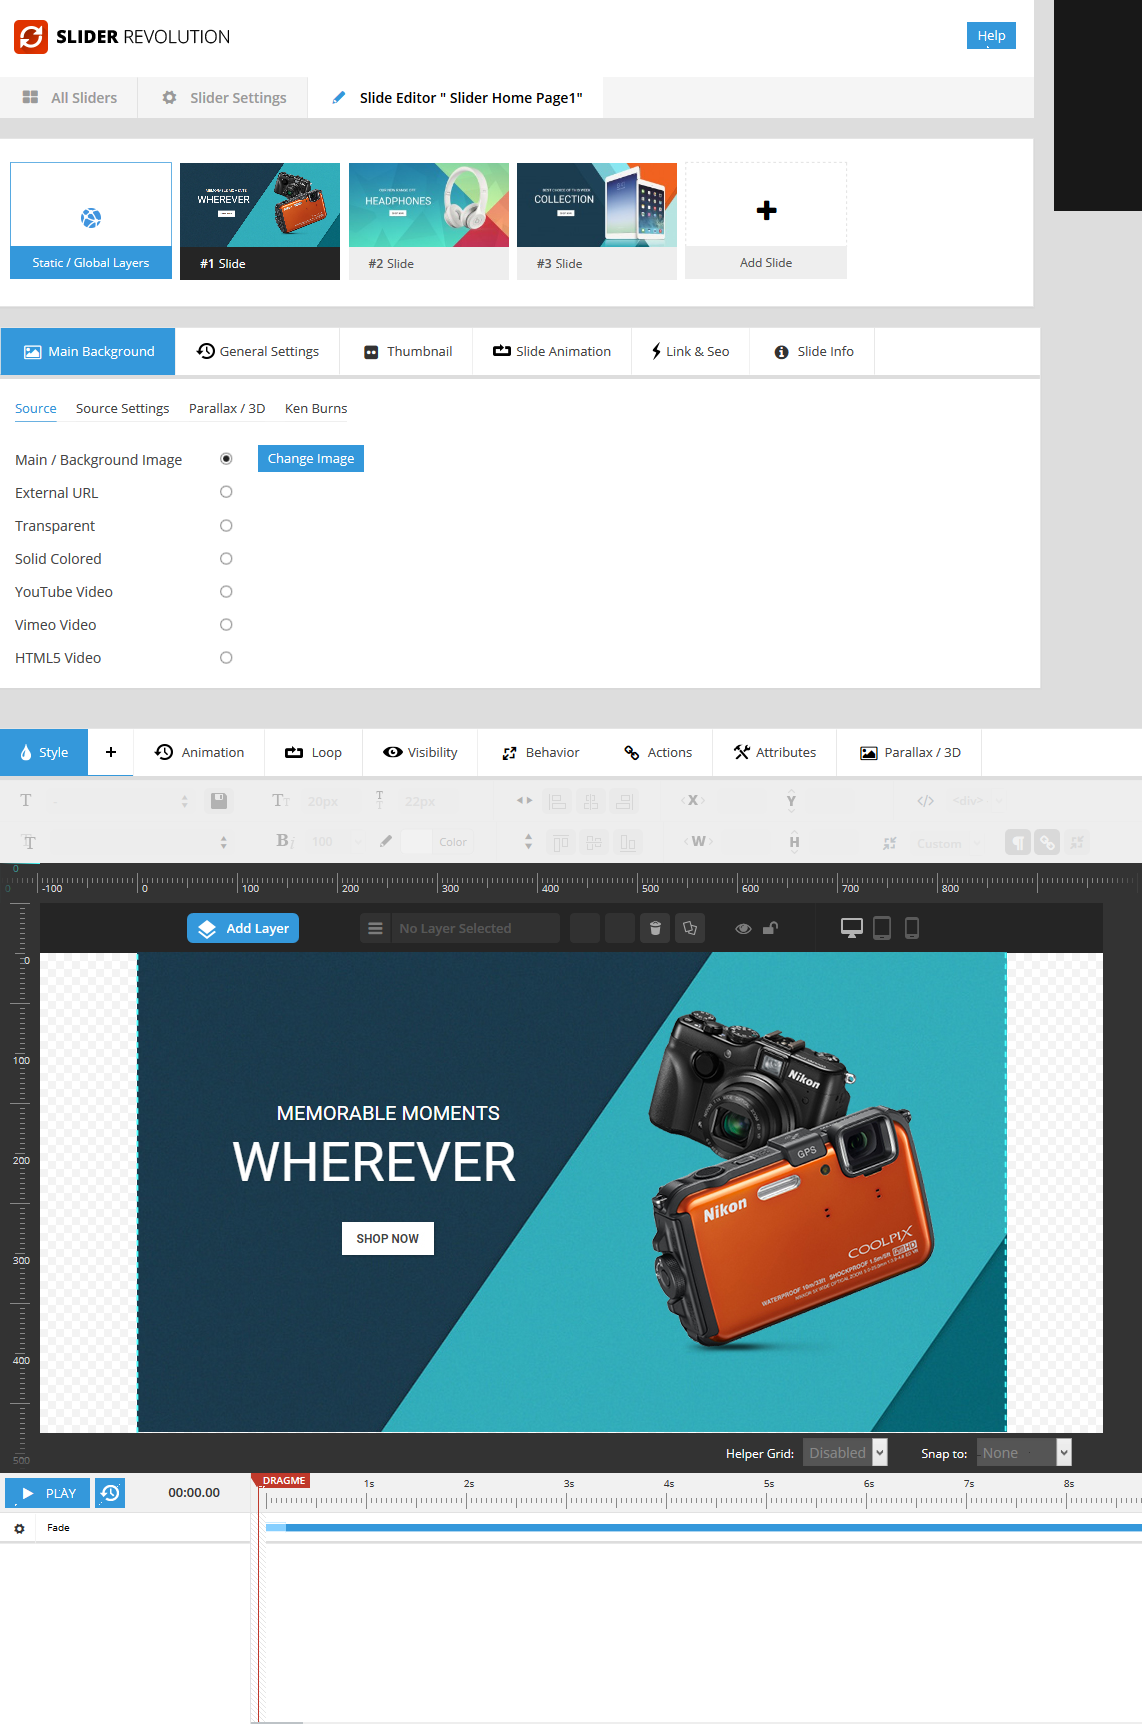
Task: Switch to Thumbnail tab
Action: tap(407, 351)
